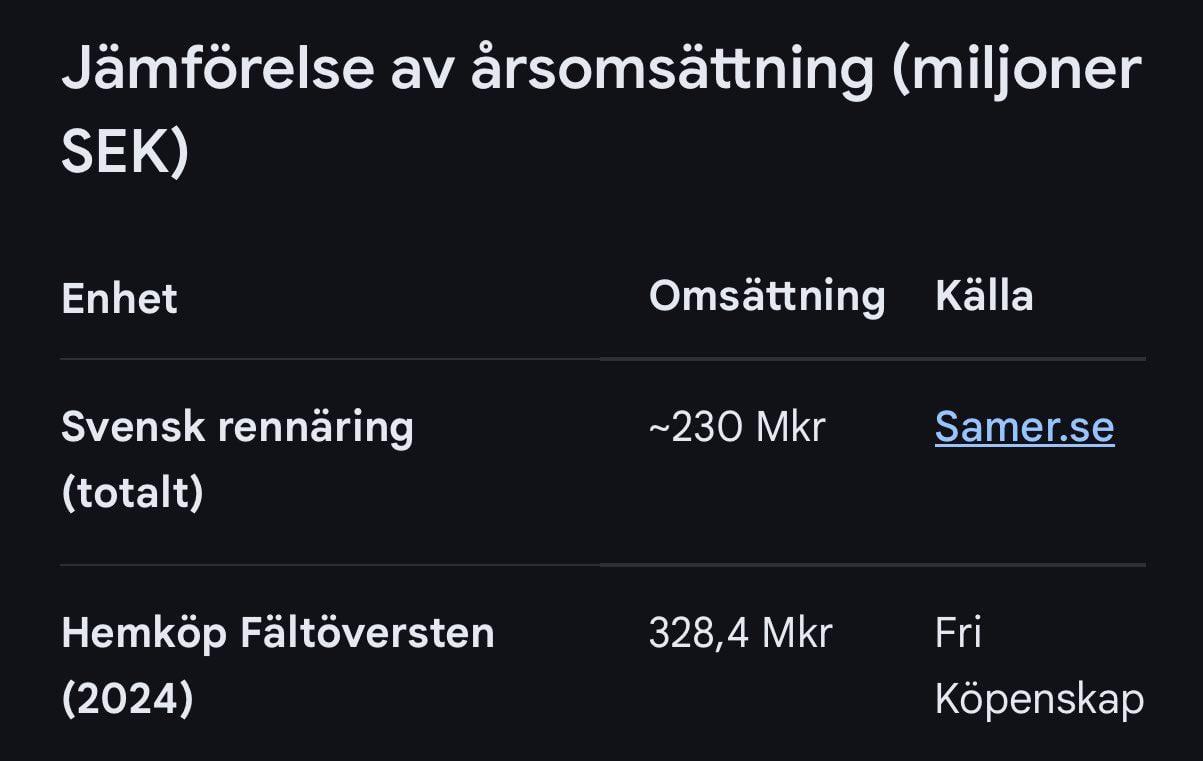
Task: Select the '328,4 Mkr' turnover value
Action: (x=740, y=633)
